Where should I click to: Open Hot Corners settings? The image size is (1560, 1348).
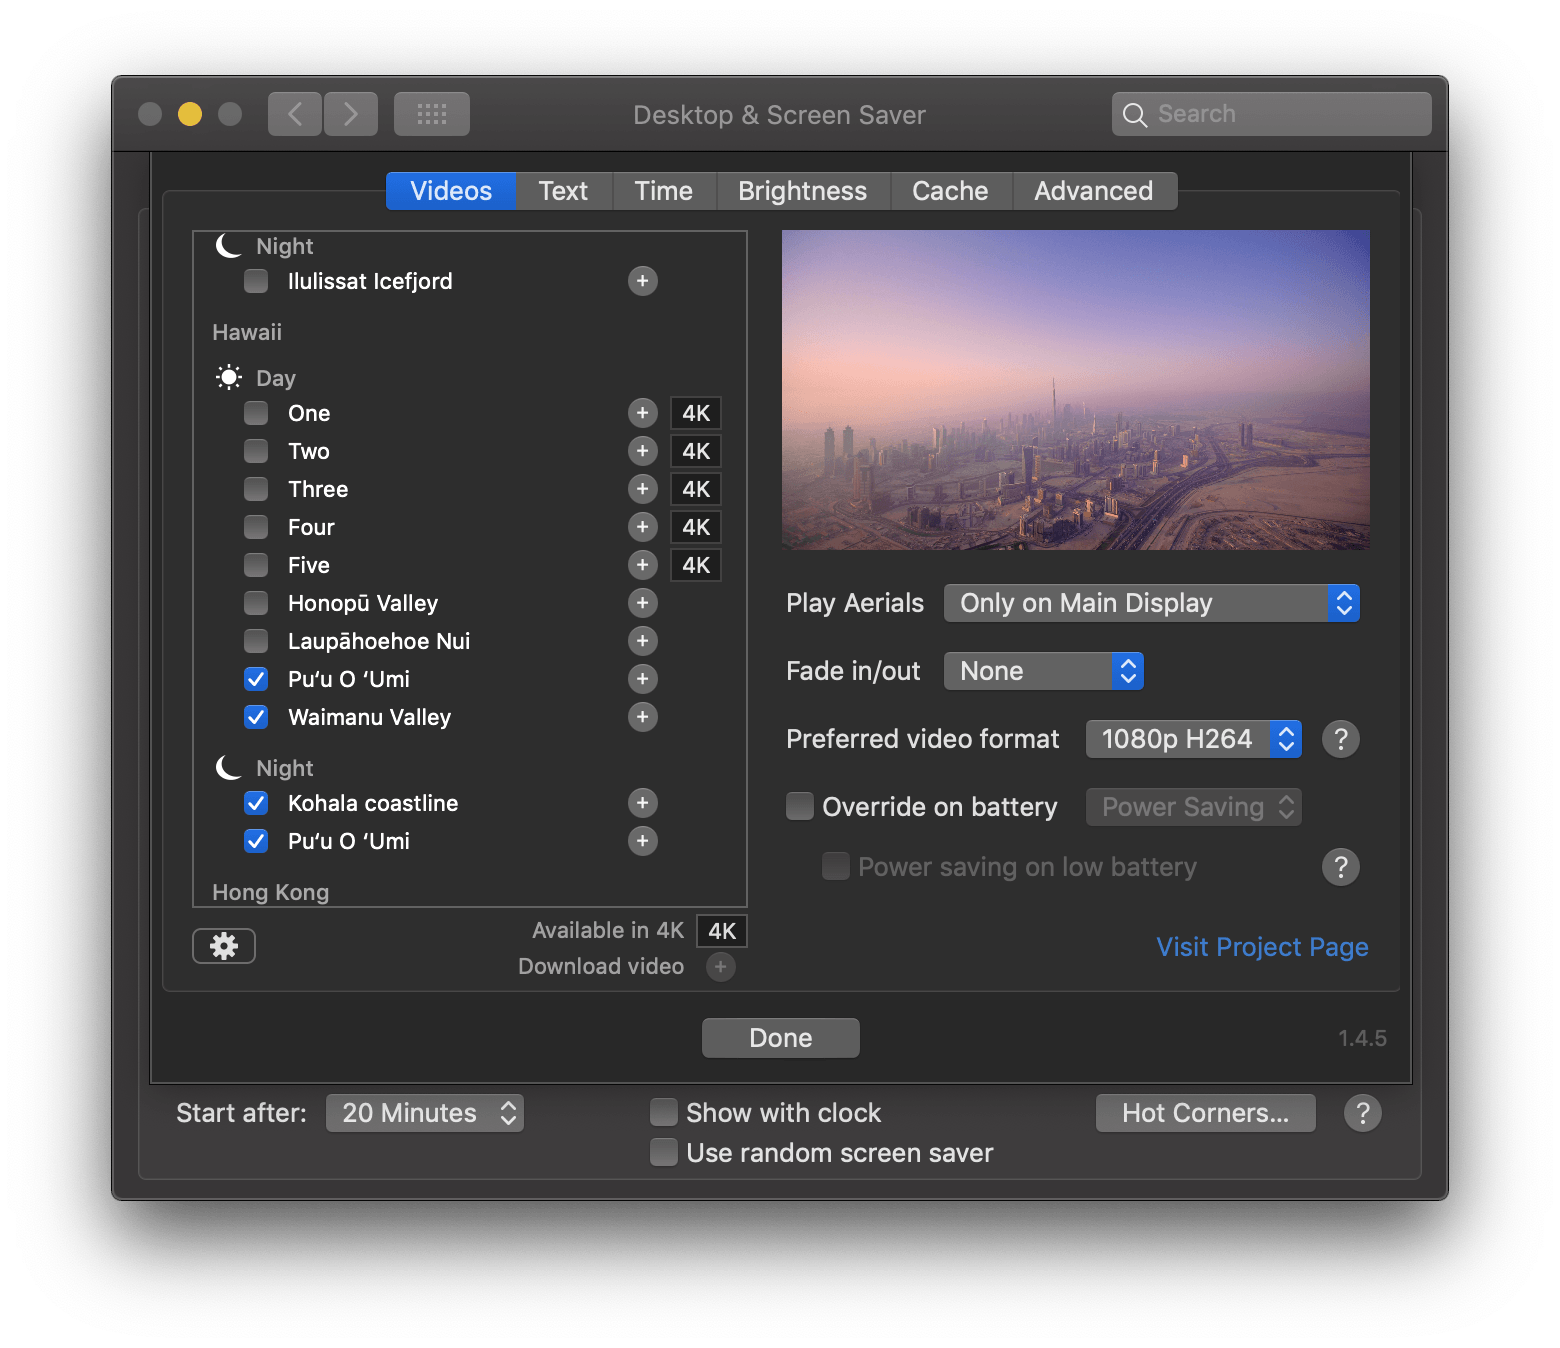tap(1206, 1113)
